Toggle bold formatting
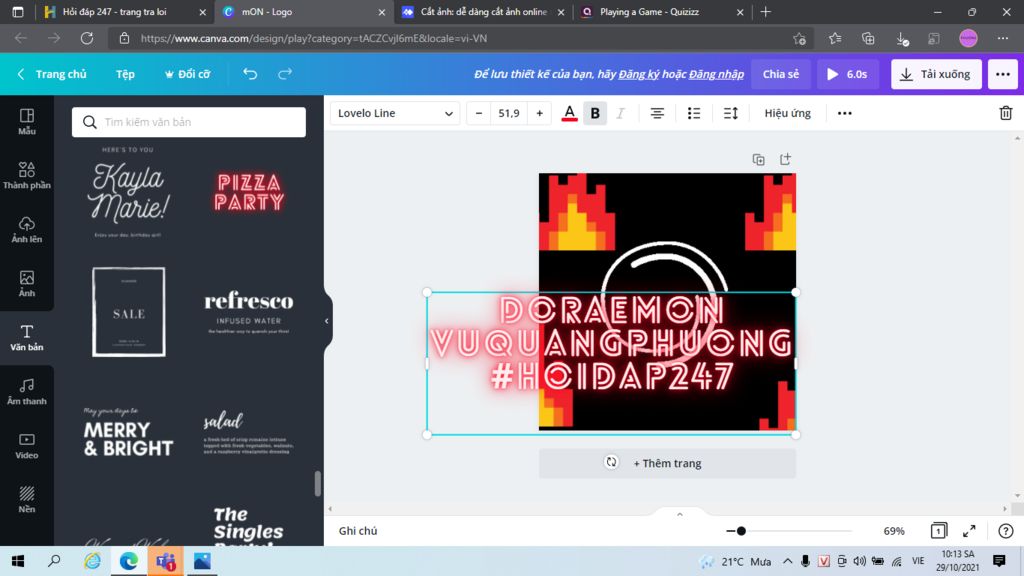 point(595,114)
